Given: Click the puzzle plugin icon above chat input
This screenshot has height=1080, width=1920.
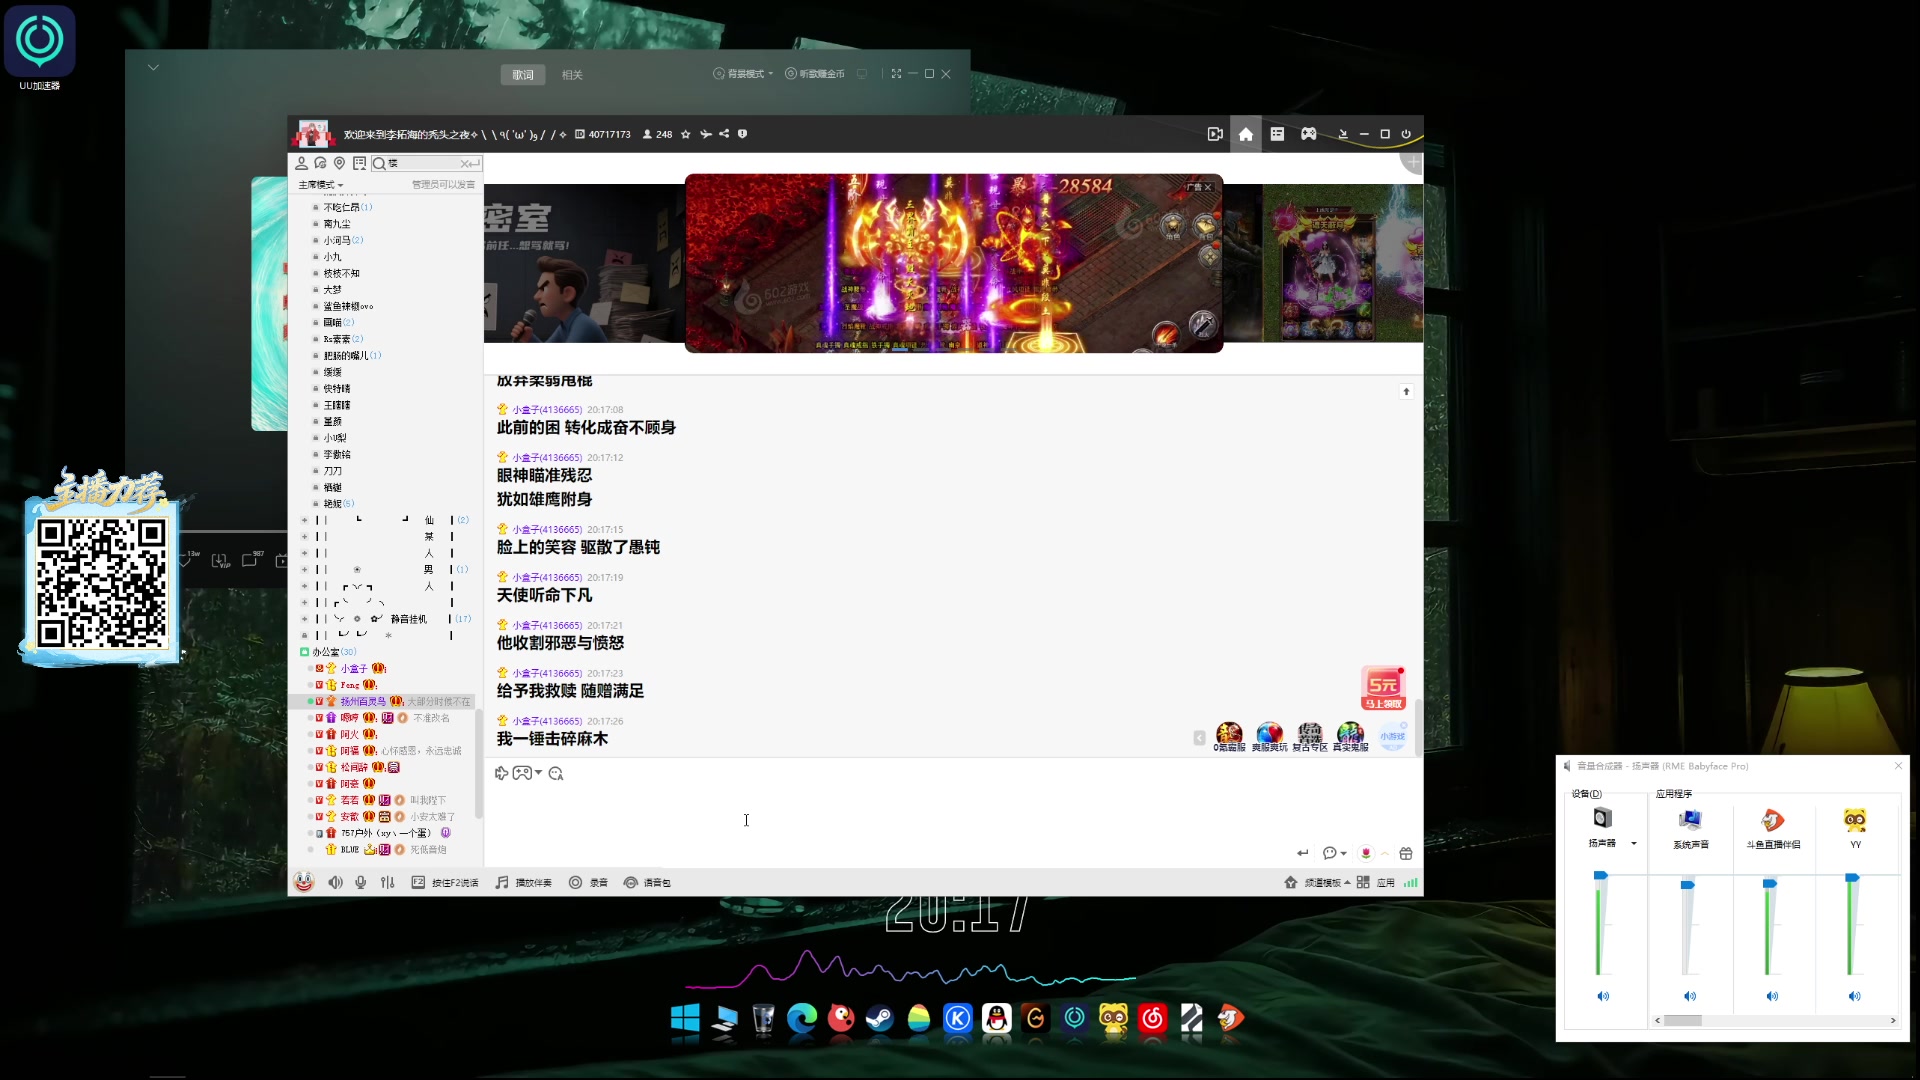Looking at the screenshot, I should 501,773.
